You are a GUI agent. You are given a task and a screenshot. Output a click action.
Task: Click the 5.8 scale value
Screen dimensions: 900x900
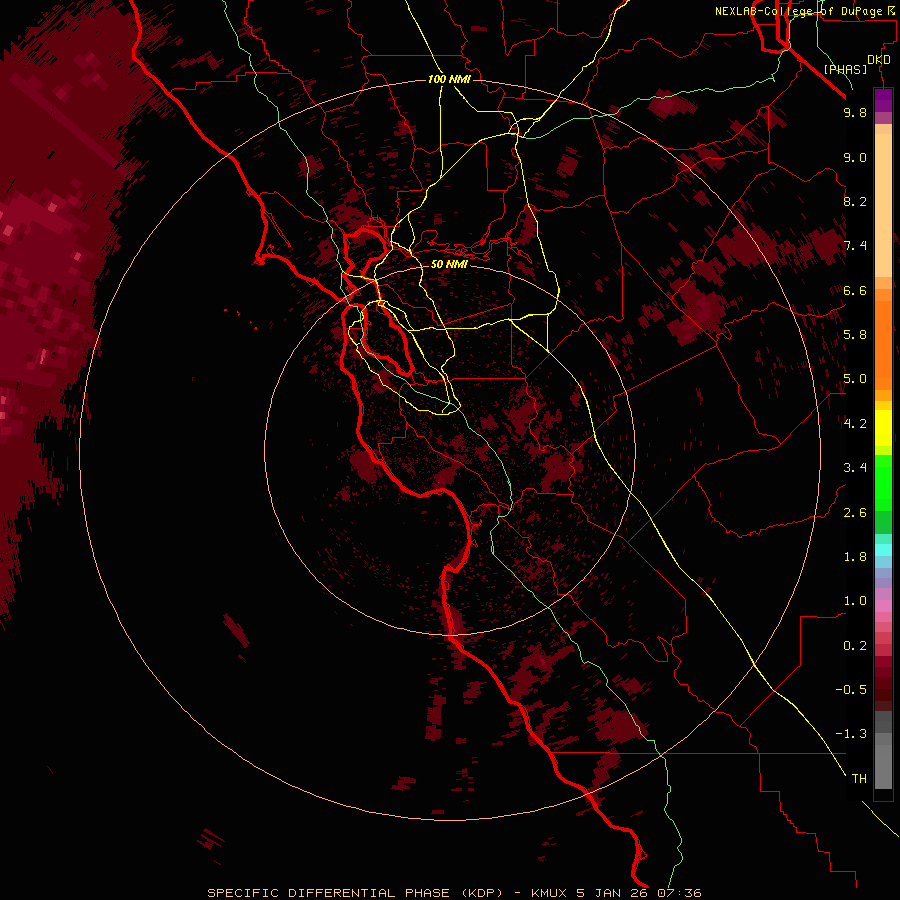coord(855,335)
